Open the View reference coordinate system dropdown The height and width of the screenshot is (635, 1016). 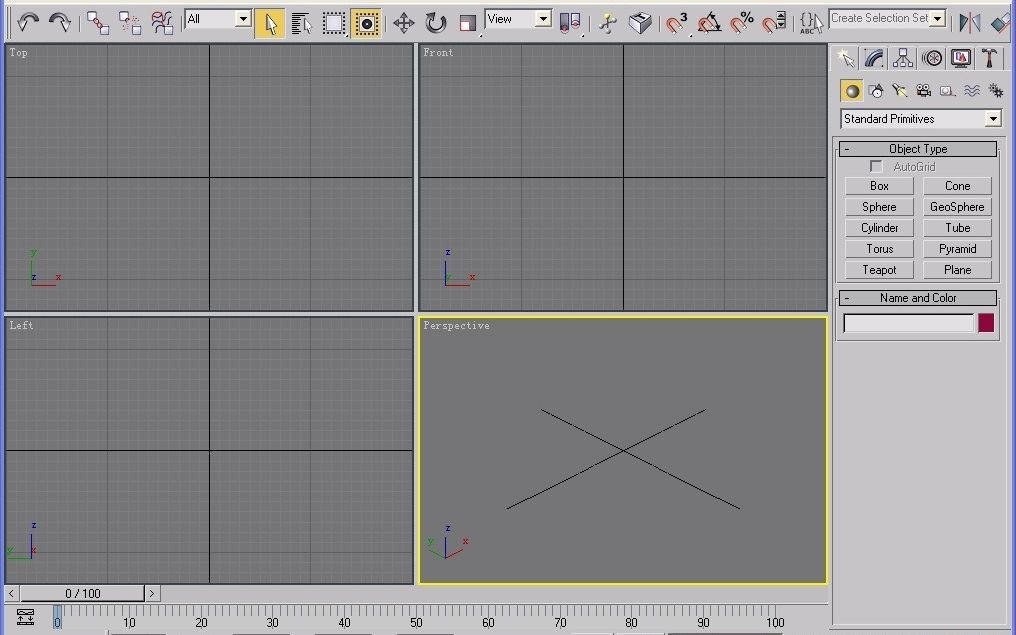tap(519, 17)
